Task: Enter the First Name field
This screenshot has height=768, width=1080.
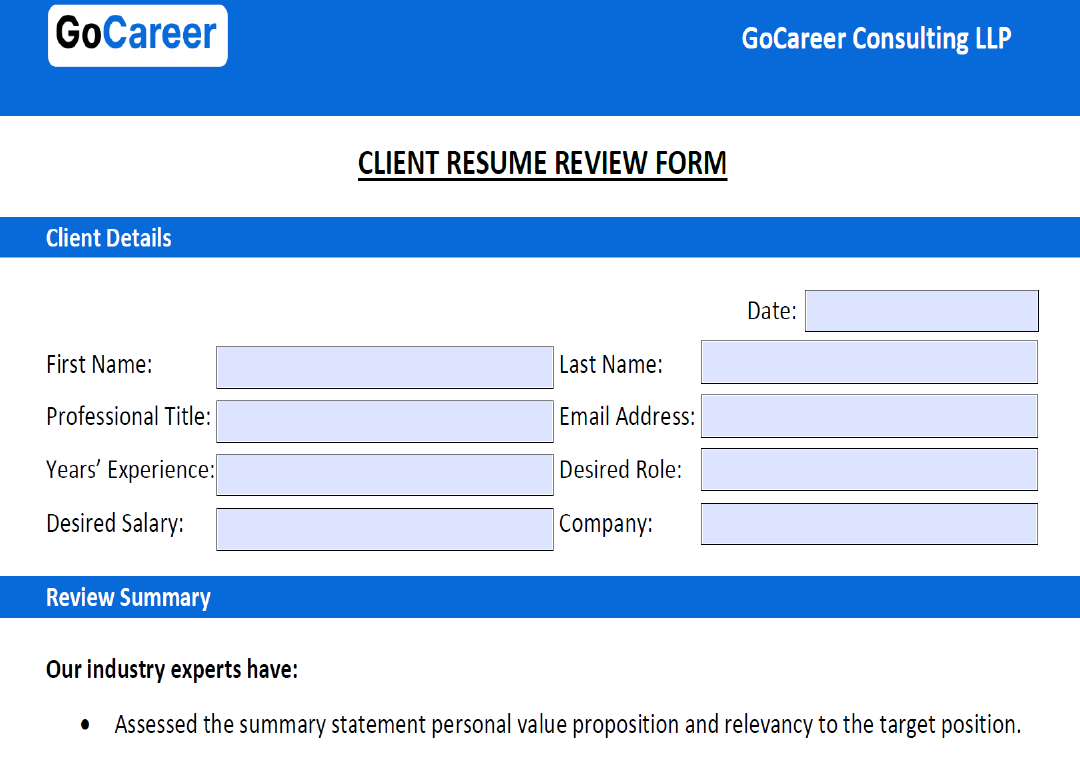Action: [384, 367]
